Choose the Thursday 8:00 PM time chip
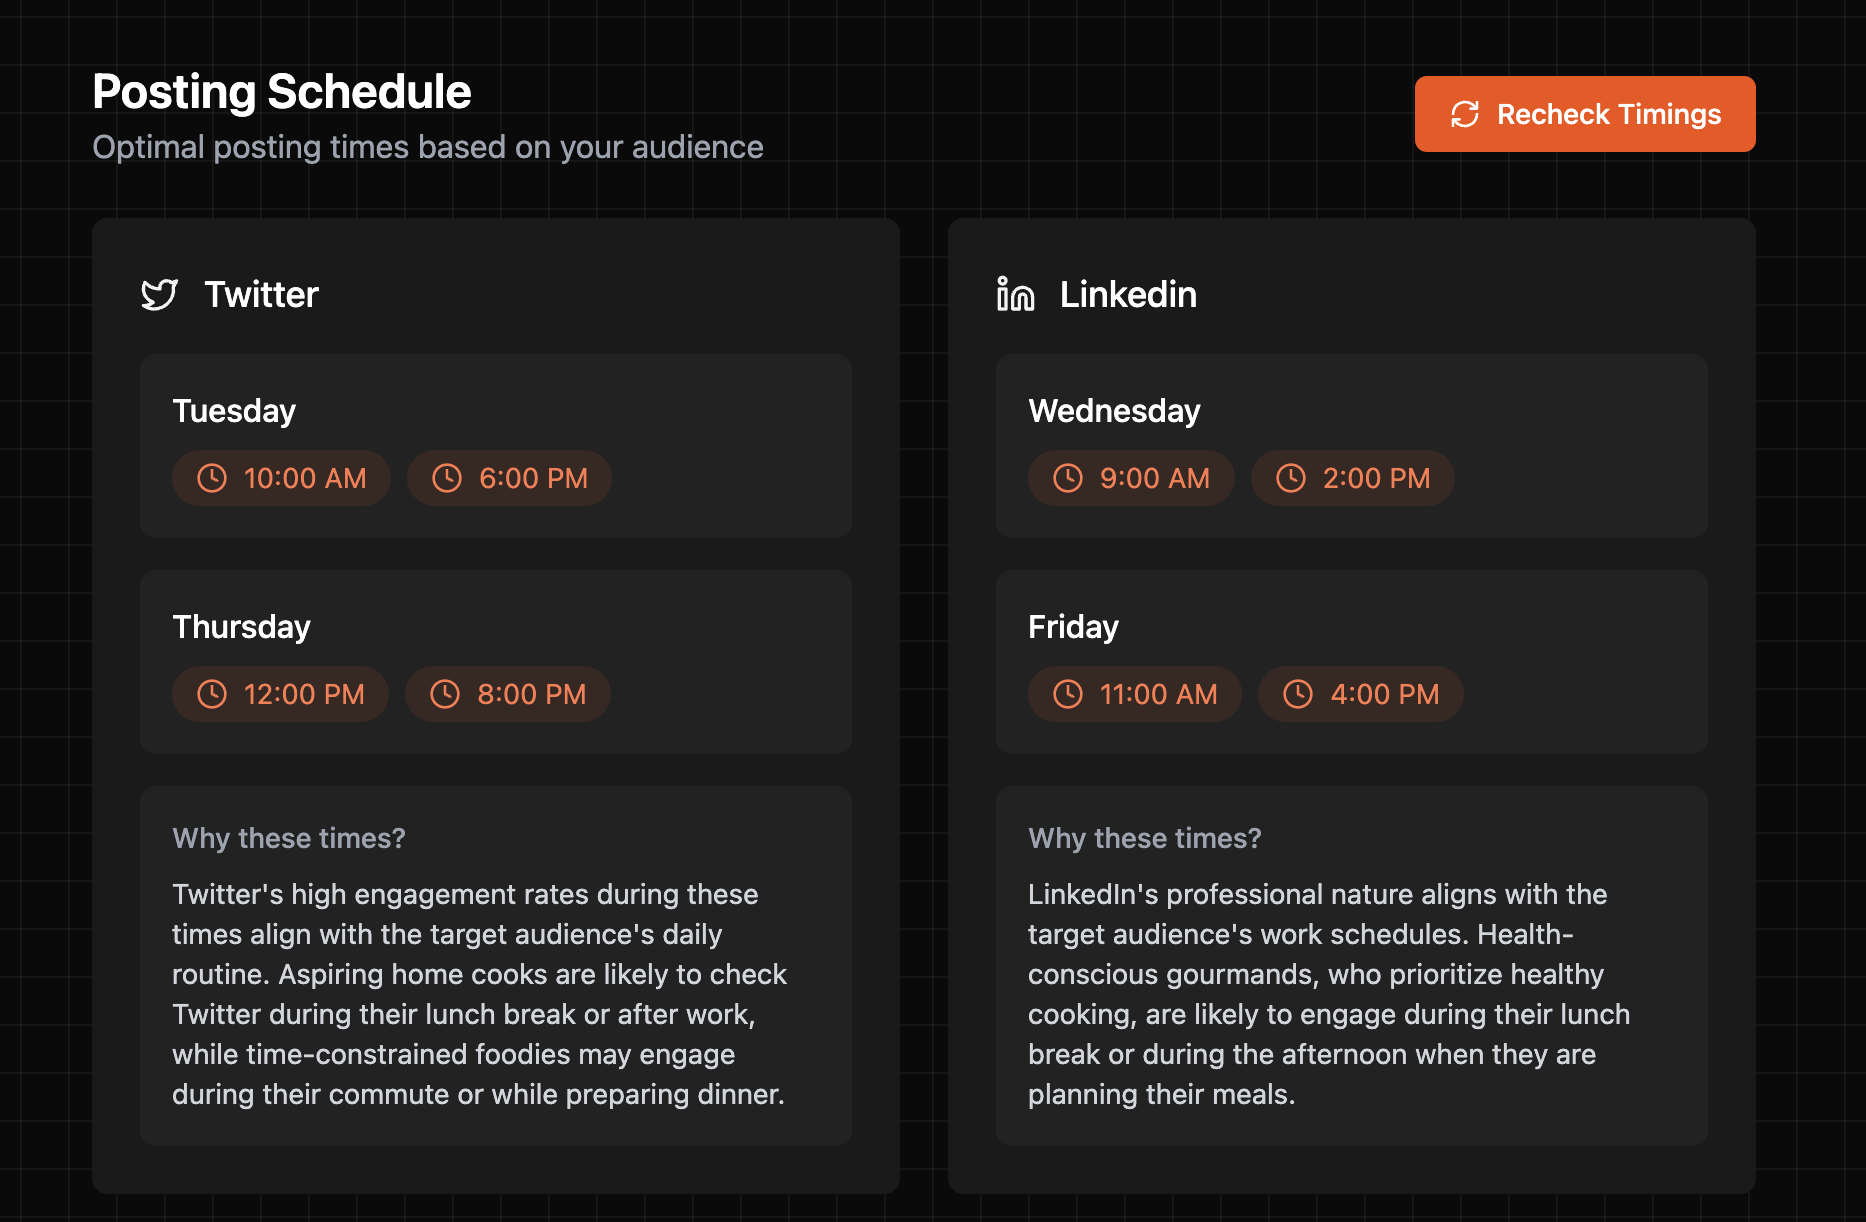Screen dimensions: 1866x1222 click(x=508, y=694)
